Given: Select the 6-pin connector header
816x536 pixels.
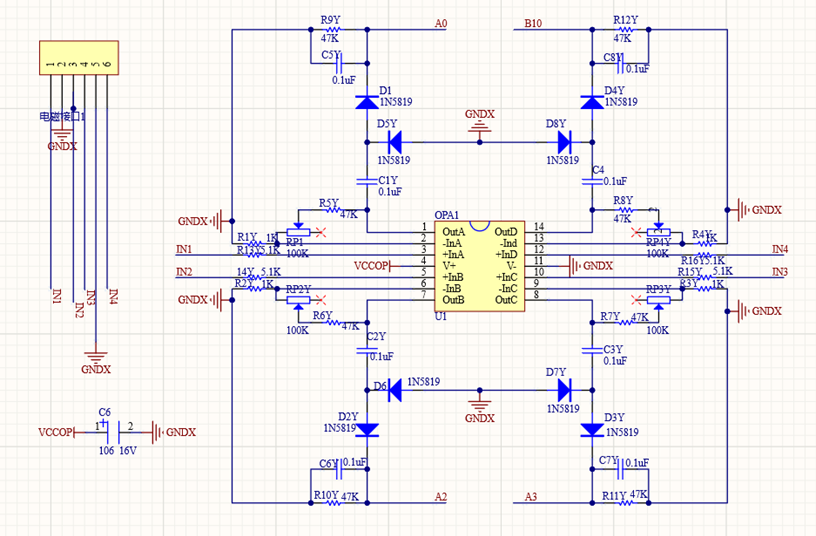Looking at the screenshot, I should 79,56.
